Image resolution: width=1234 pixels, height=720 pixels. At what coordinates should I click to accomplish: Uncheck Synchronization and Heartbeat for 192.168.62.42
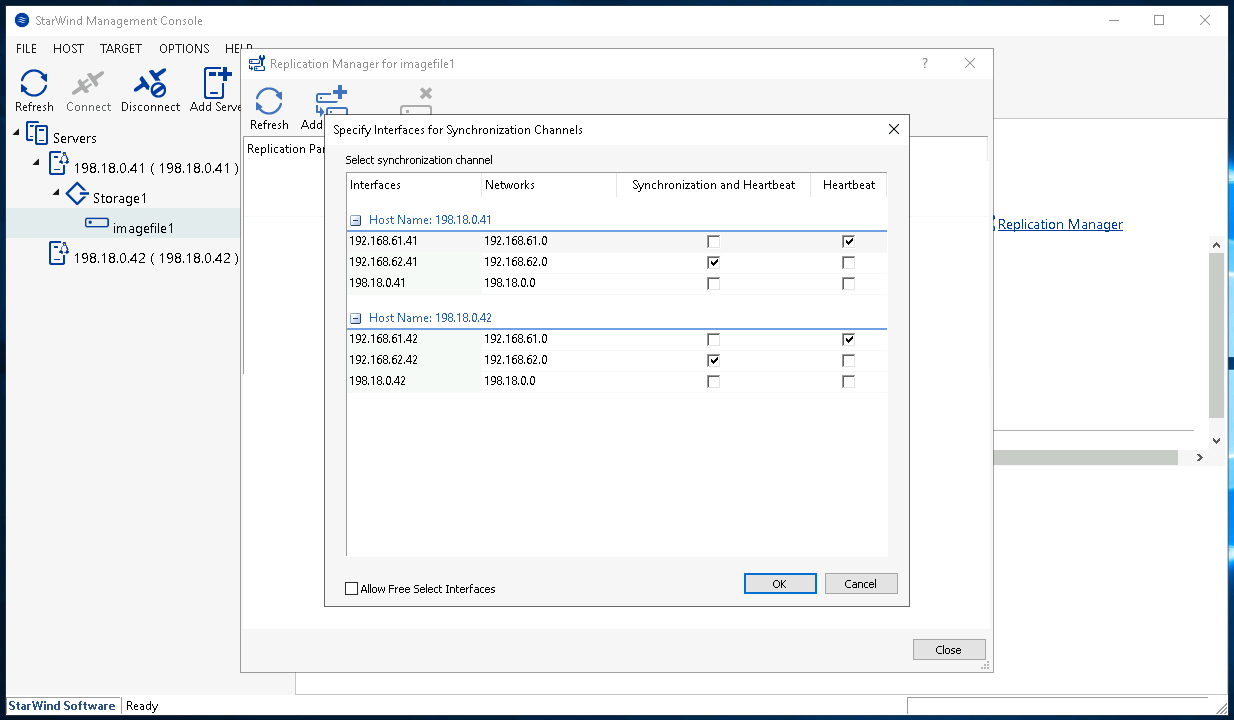[713, 360]
